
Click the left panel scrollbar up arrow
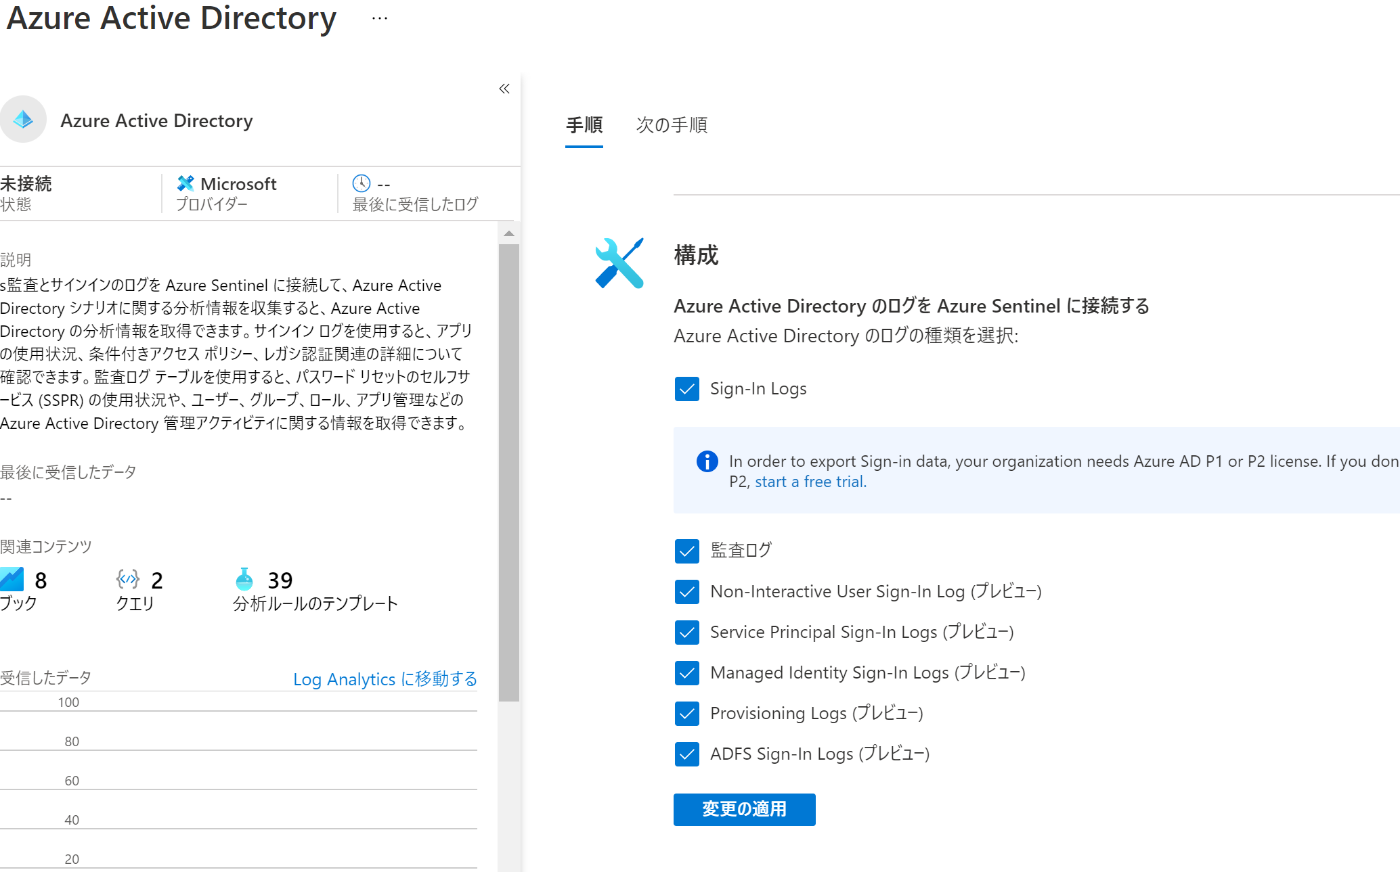click(x=509, y=233)
